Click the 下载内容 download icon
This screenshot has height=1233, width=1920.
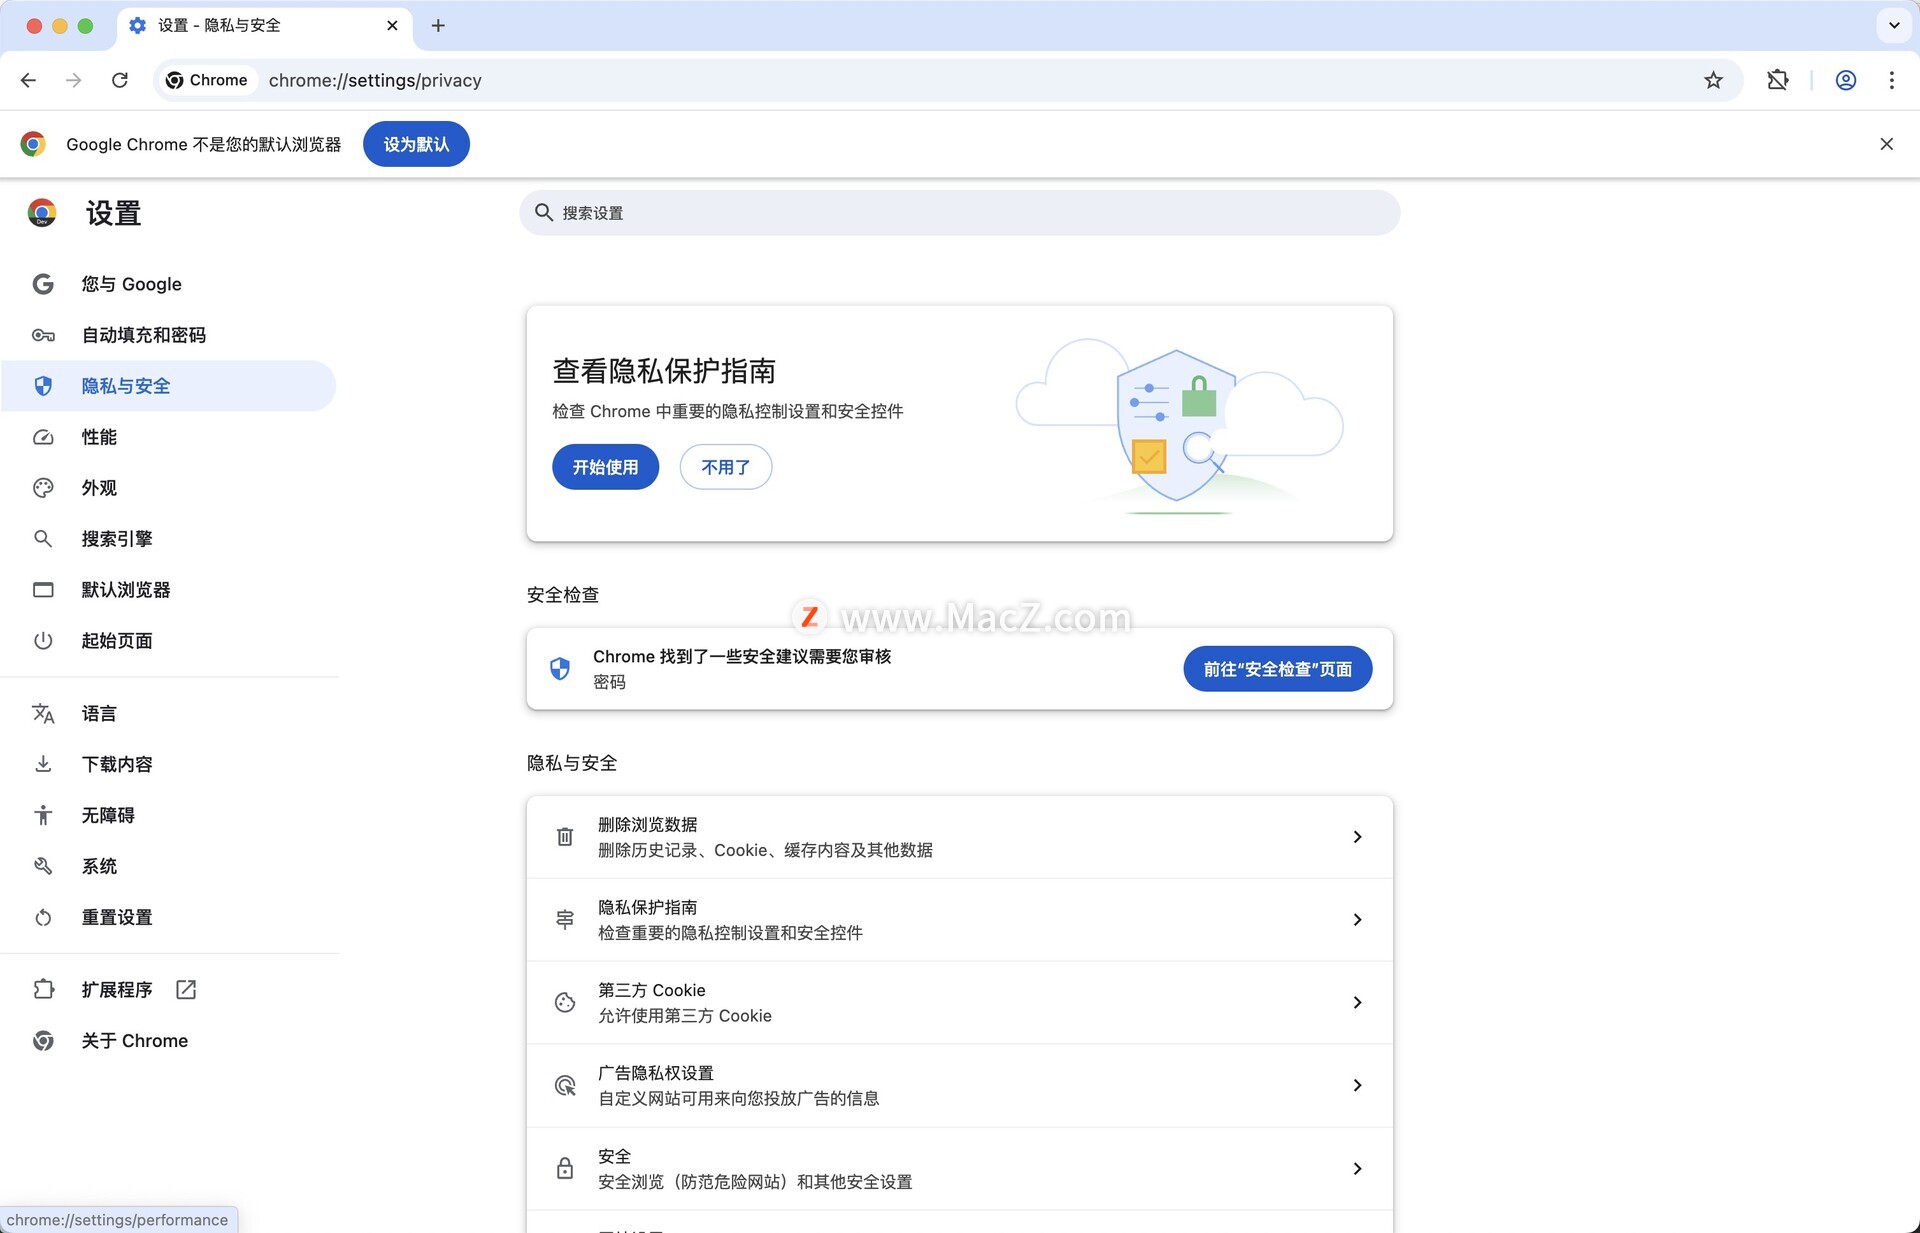point(43,764)
